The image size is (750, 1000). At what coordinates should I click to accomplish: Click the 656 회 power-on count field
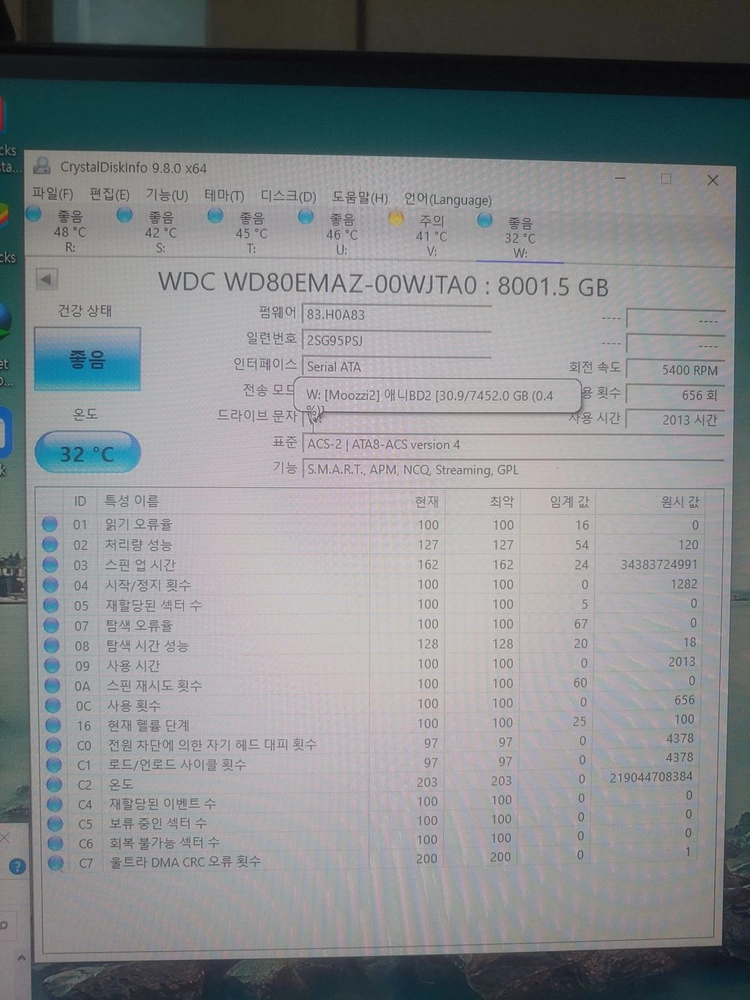tap(675, 395)
